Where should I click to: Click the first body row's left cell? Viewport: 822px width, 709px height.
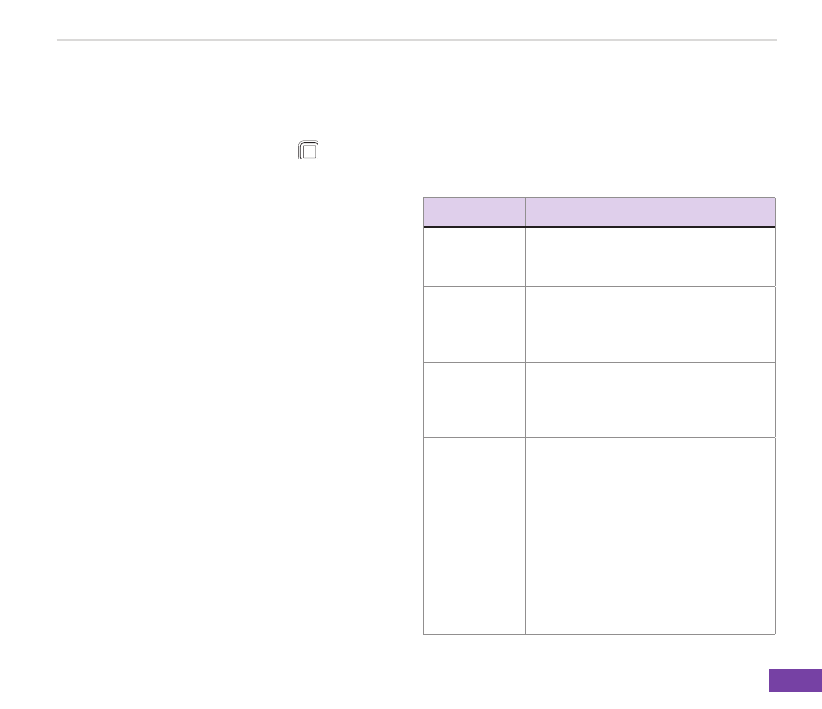point(474,257)
